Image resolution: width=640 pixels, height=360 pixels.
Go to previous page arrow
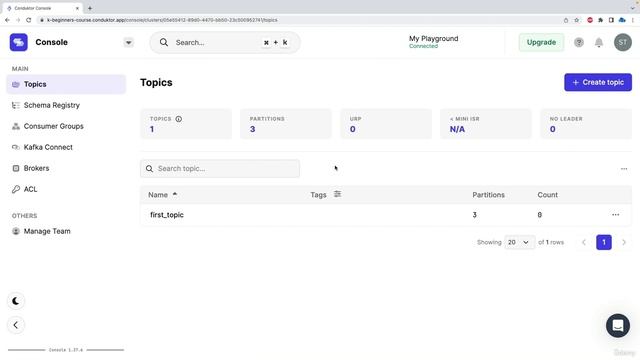(584, 242)
